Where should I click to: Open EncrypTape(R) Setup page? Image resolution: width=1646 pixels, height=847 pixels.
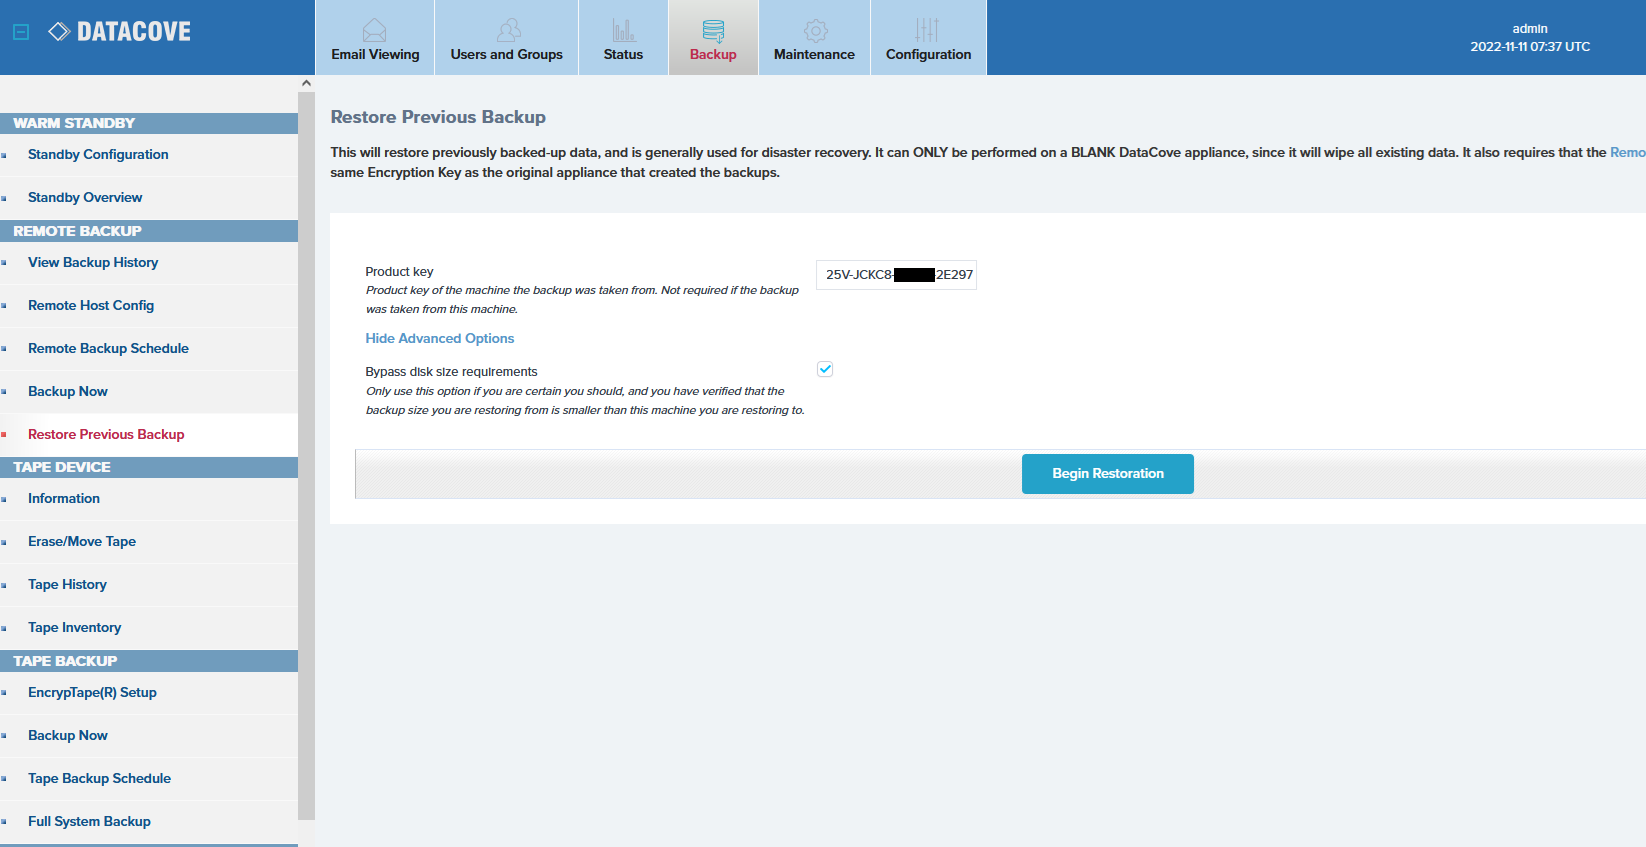click(92, 693)
